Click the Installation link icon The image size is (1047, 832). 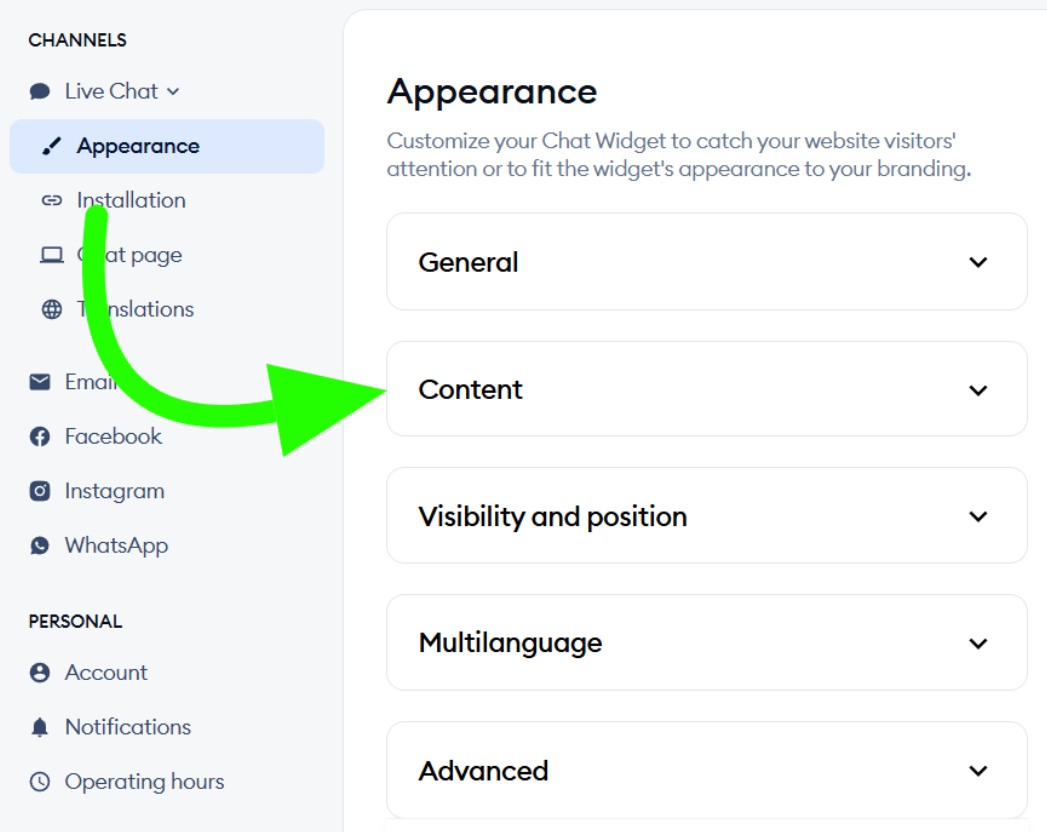tap(51, 201)
